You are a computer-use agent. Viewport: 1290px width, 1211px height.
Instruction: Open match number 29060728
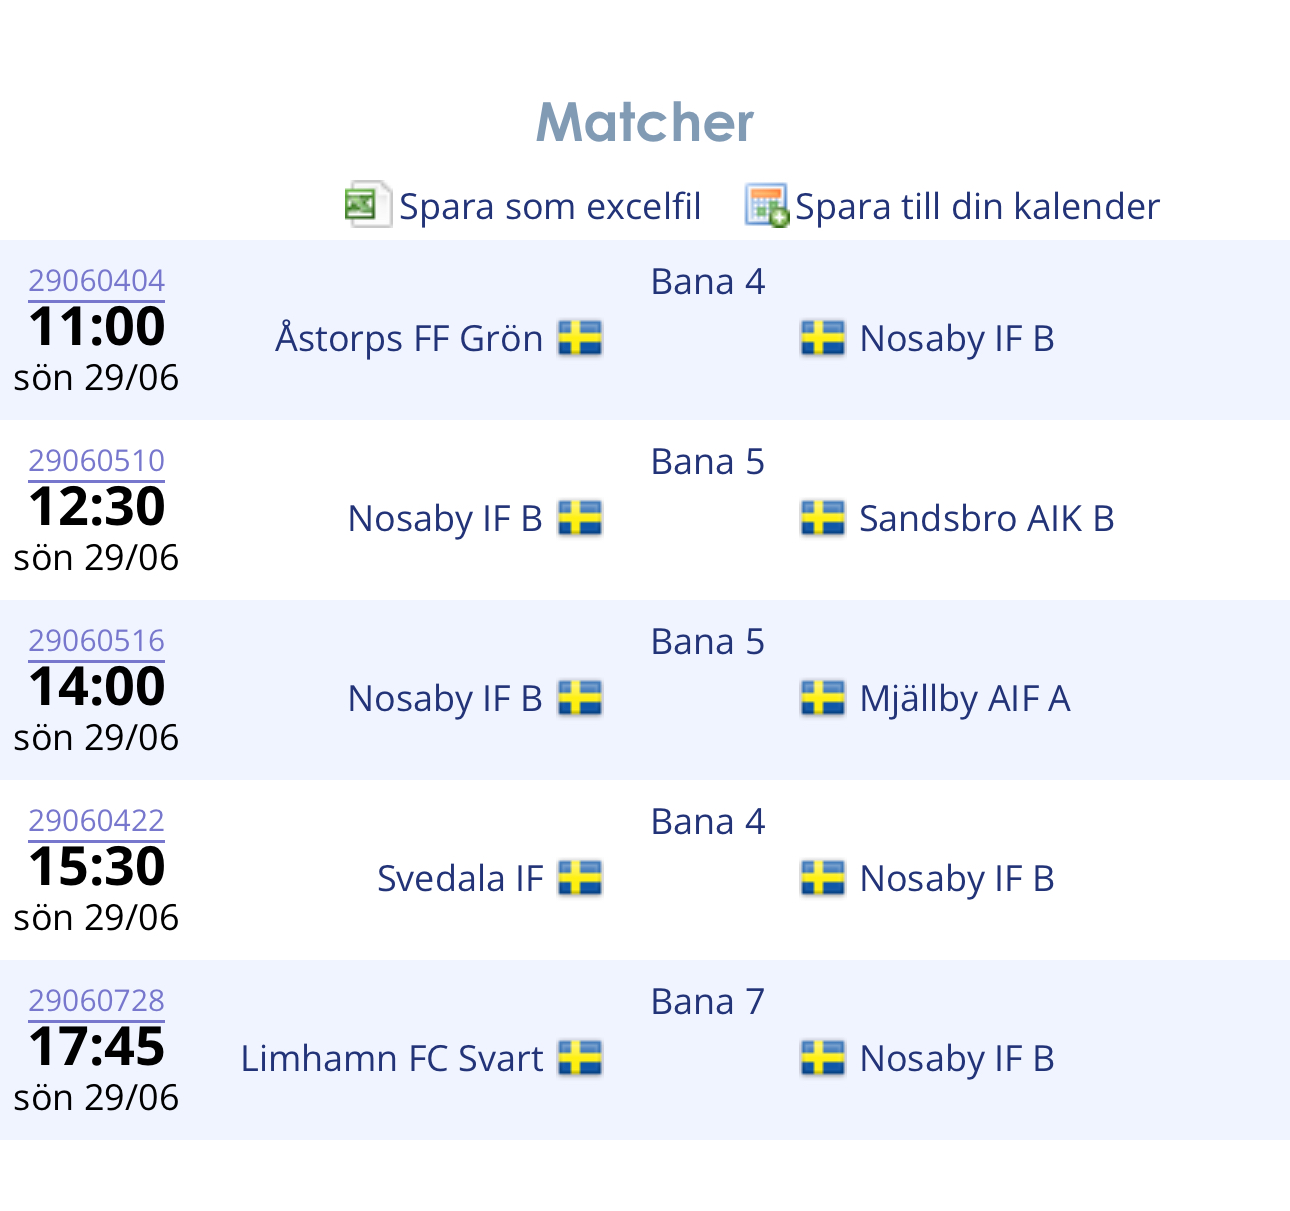[x=96, y=1001]
